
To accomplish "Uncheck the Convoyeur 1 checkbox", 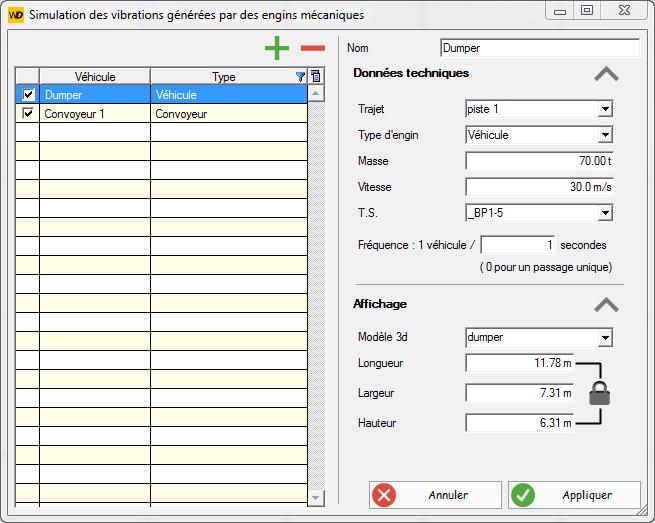I will [x=28, y=113].
